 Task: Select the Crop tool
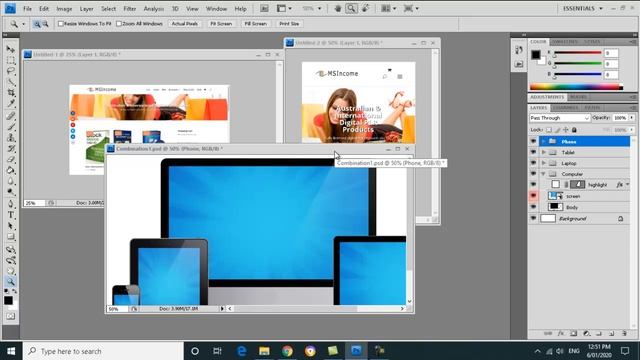11,93
